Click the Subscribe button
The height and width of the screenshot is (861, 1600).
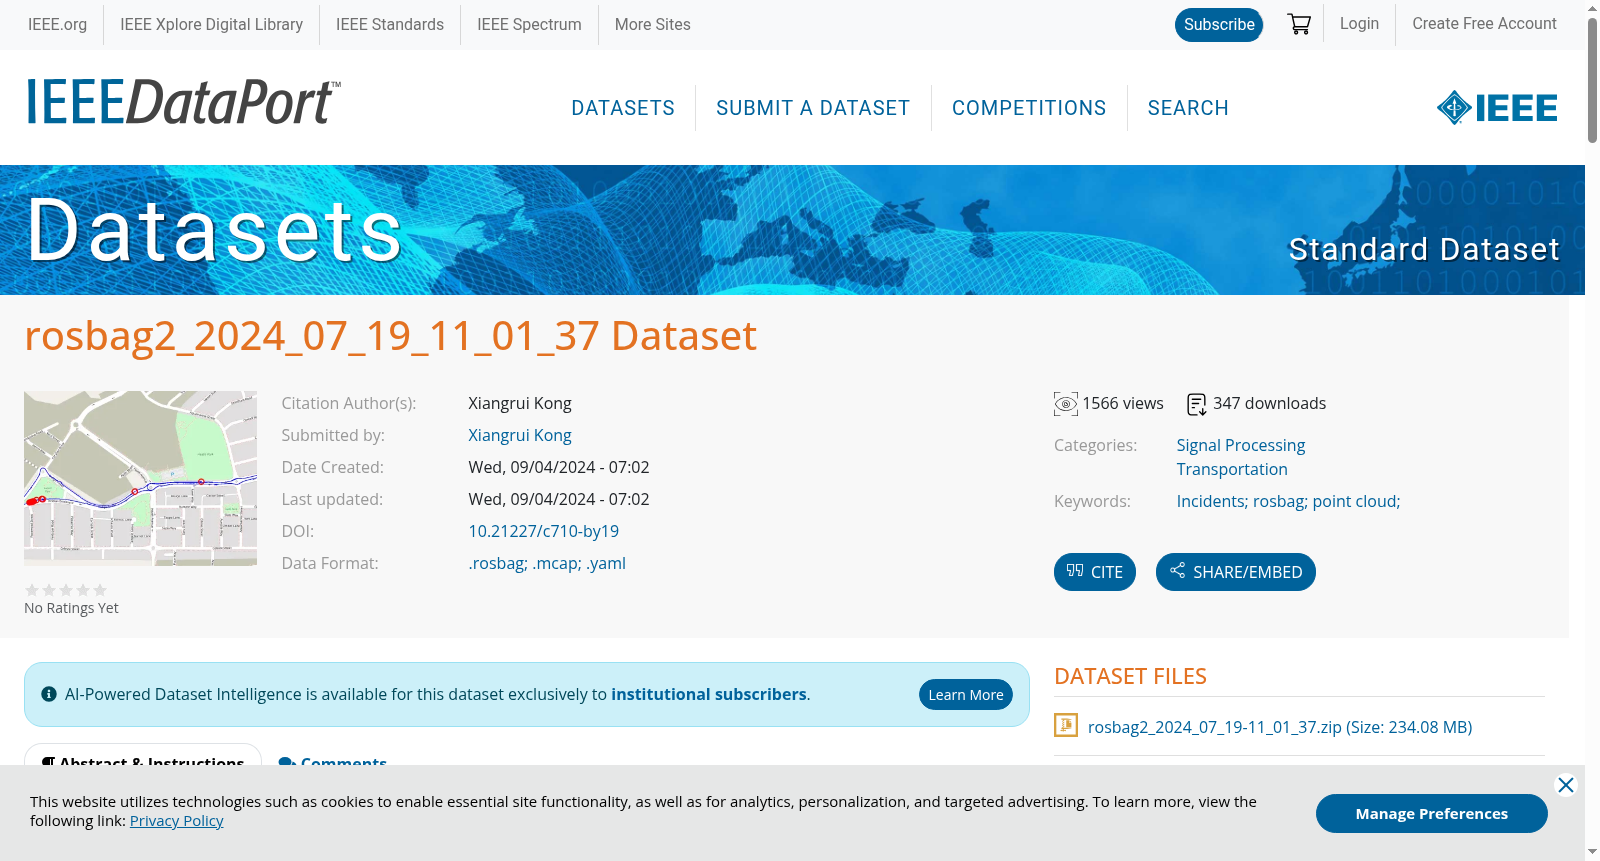[1219, 25]
